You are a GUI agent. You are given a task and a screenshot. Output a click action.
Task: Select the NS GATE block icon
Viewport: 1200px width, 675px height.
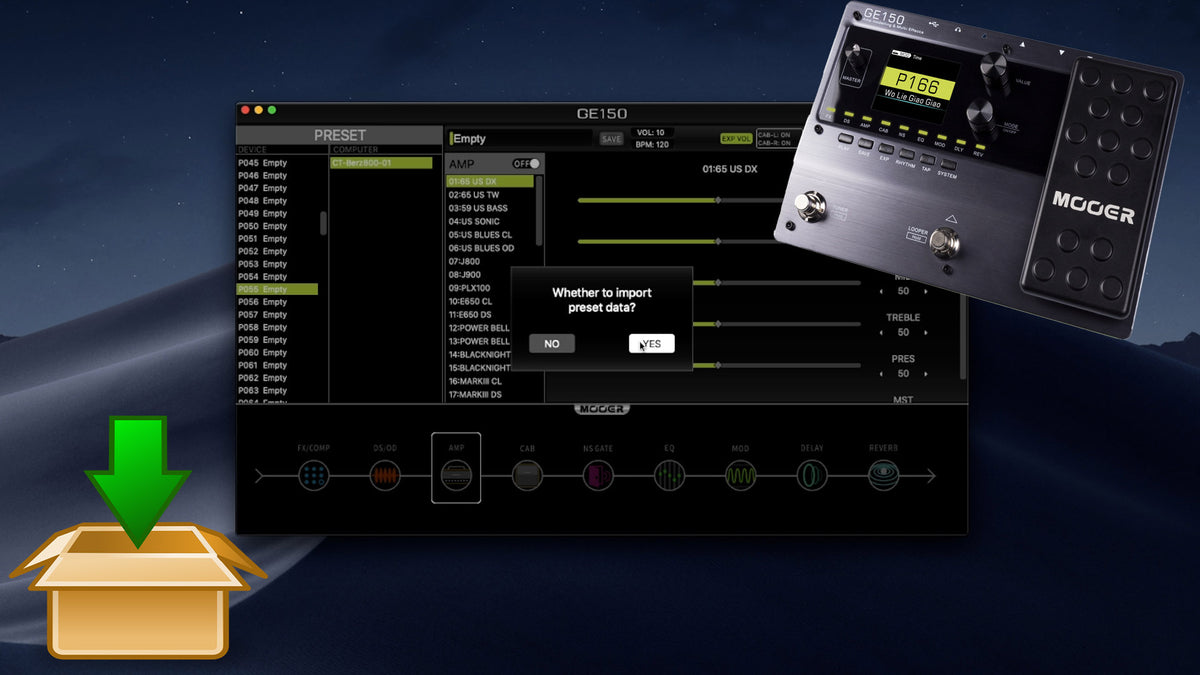pos(598,475)
